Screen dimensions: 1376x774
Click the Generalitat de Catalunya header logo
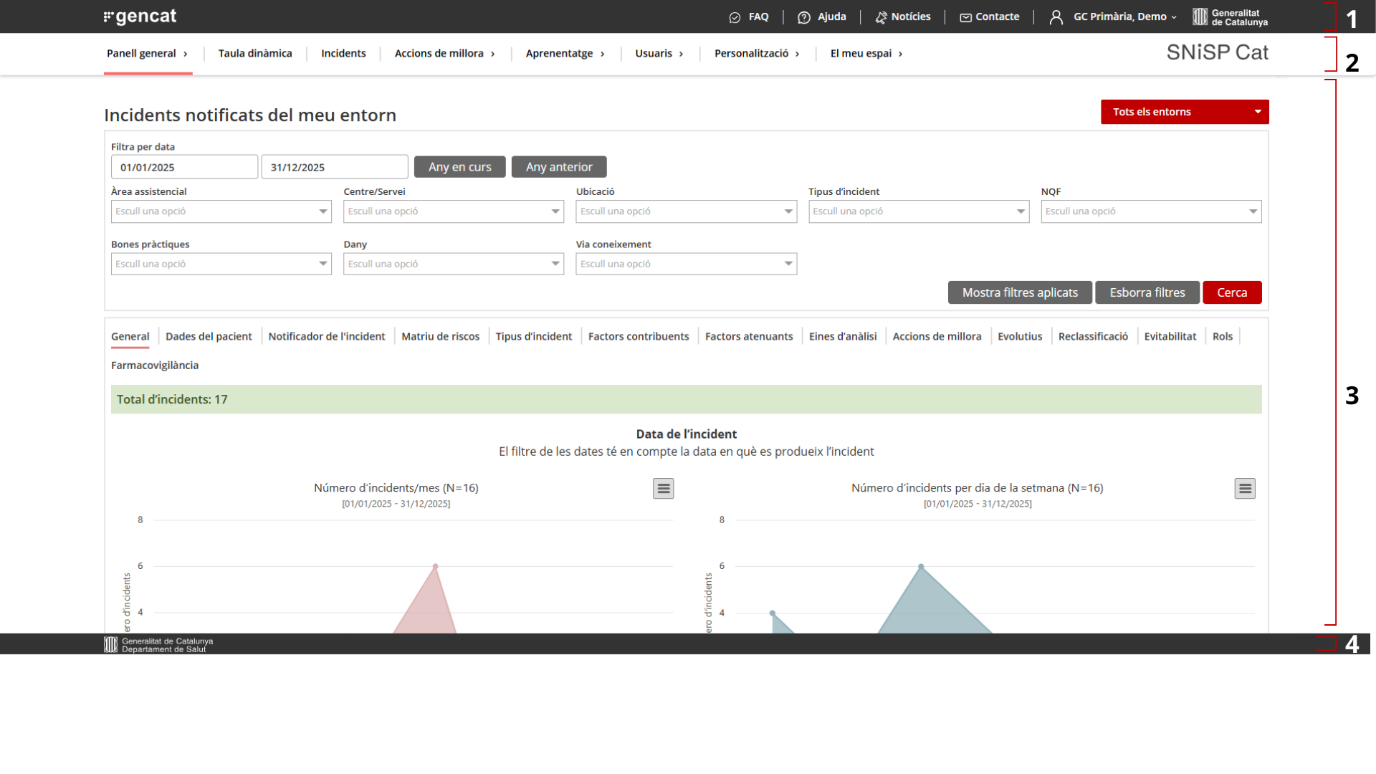pyautogui.click(x=1230, y=17)
